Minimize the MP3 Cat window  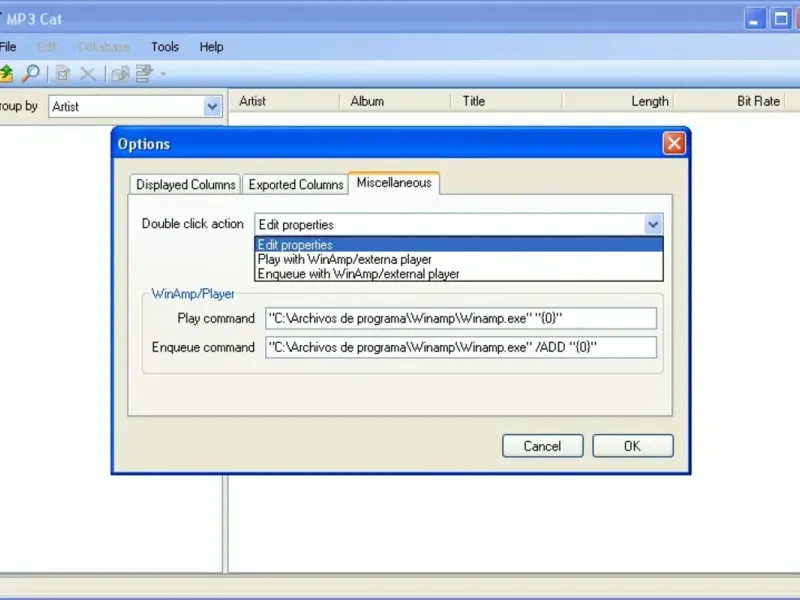click(754, 19)
